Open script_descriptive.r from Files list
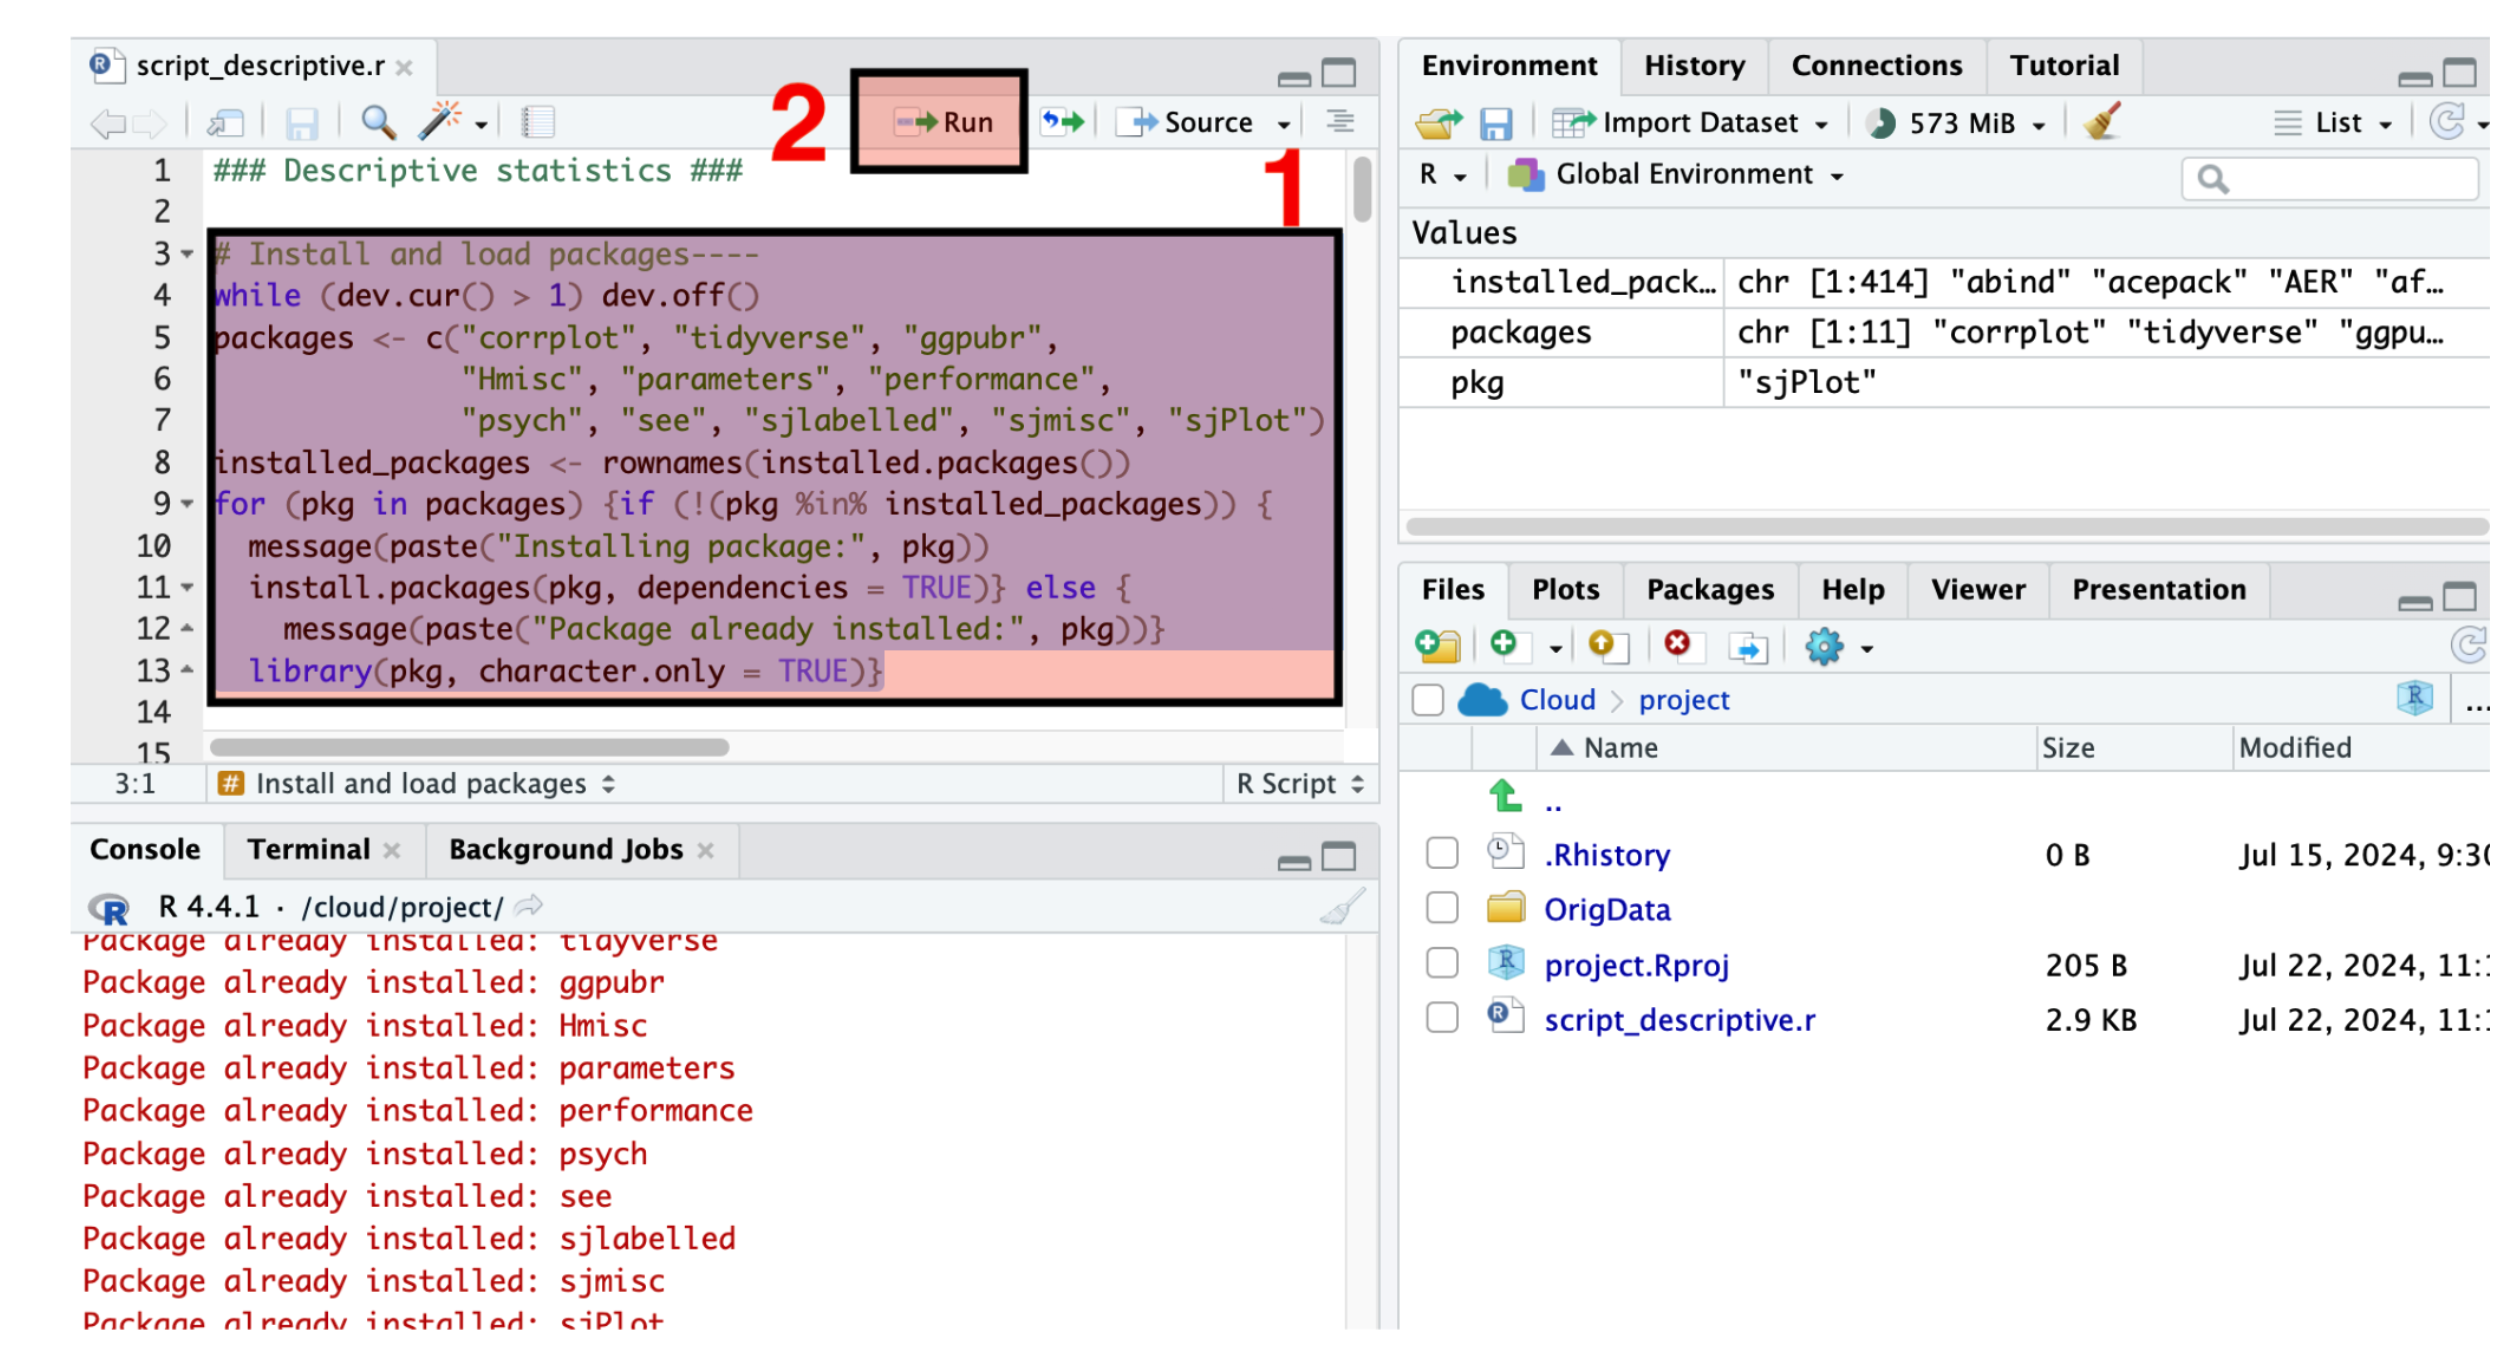2518x1354 pixels. tap(1680, 1021)
